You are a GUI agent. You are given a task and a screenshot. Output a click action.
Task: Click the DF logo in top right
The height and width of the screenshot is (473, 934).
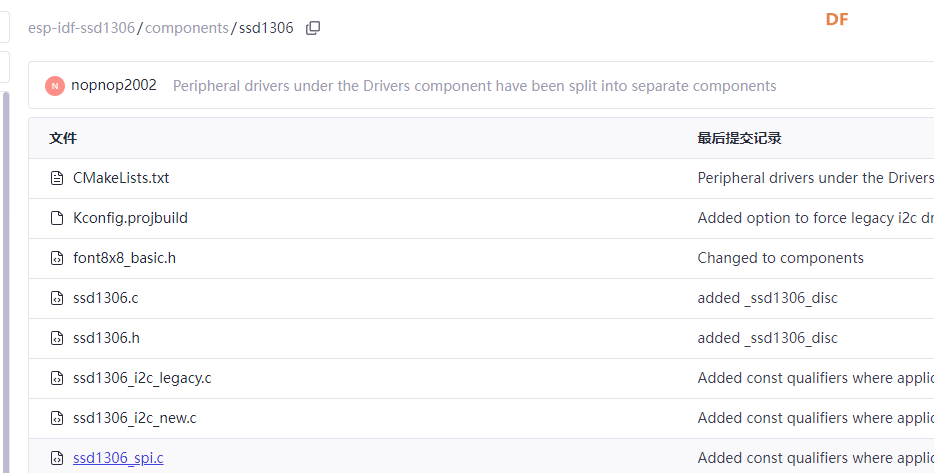click(x=837, y=19)
